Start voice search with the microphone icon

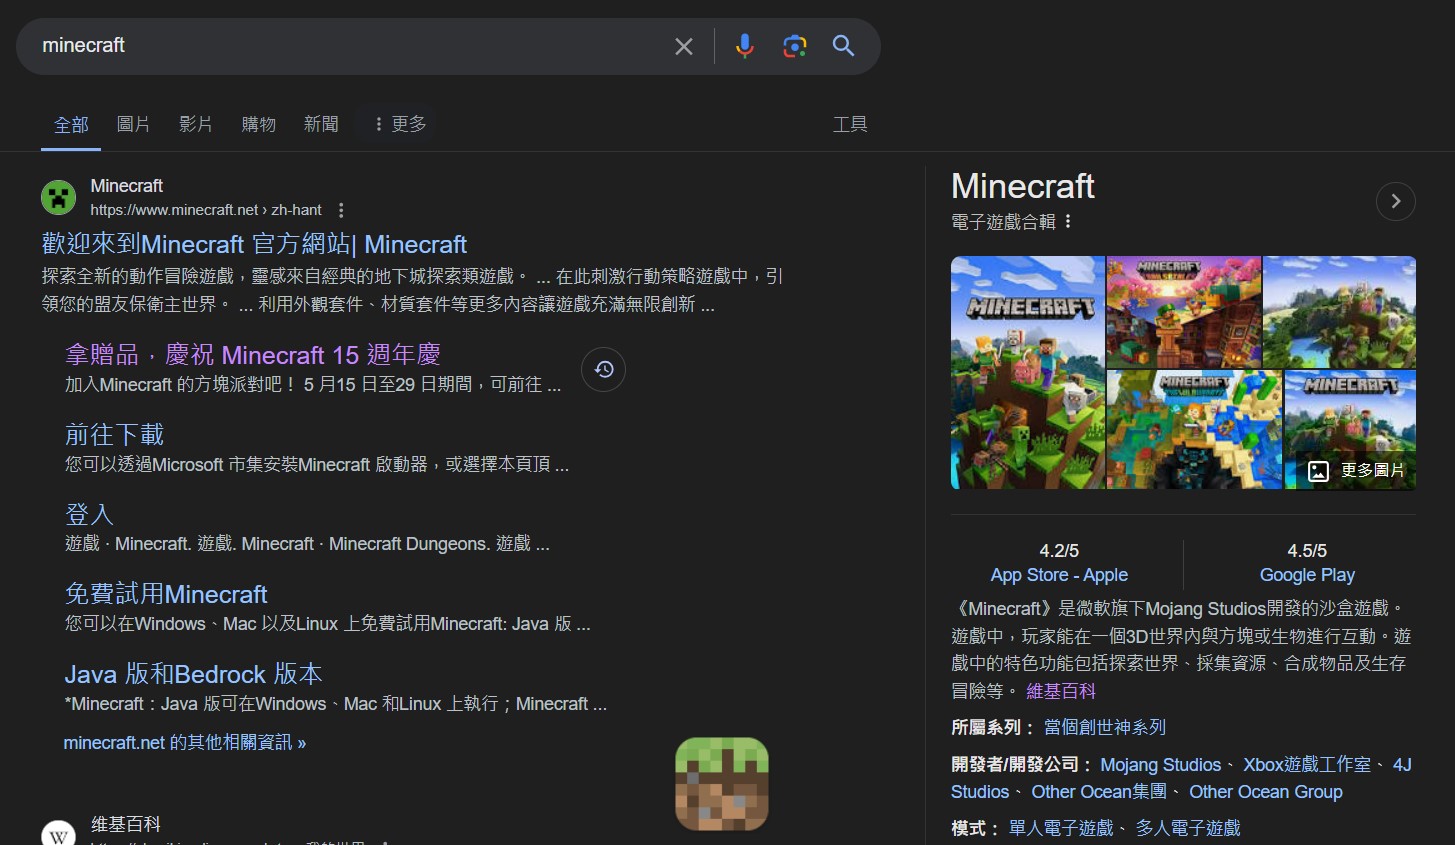pyautogui.click(x=744, y=46)
